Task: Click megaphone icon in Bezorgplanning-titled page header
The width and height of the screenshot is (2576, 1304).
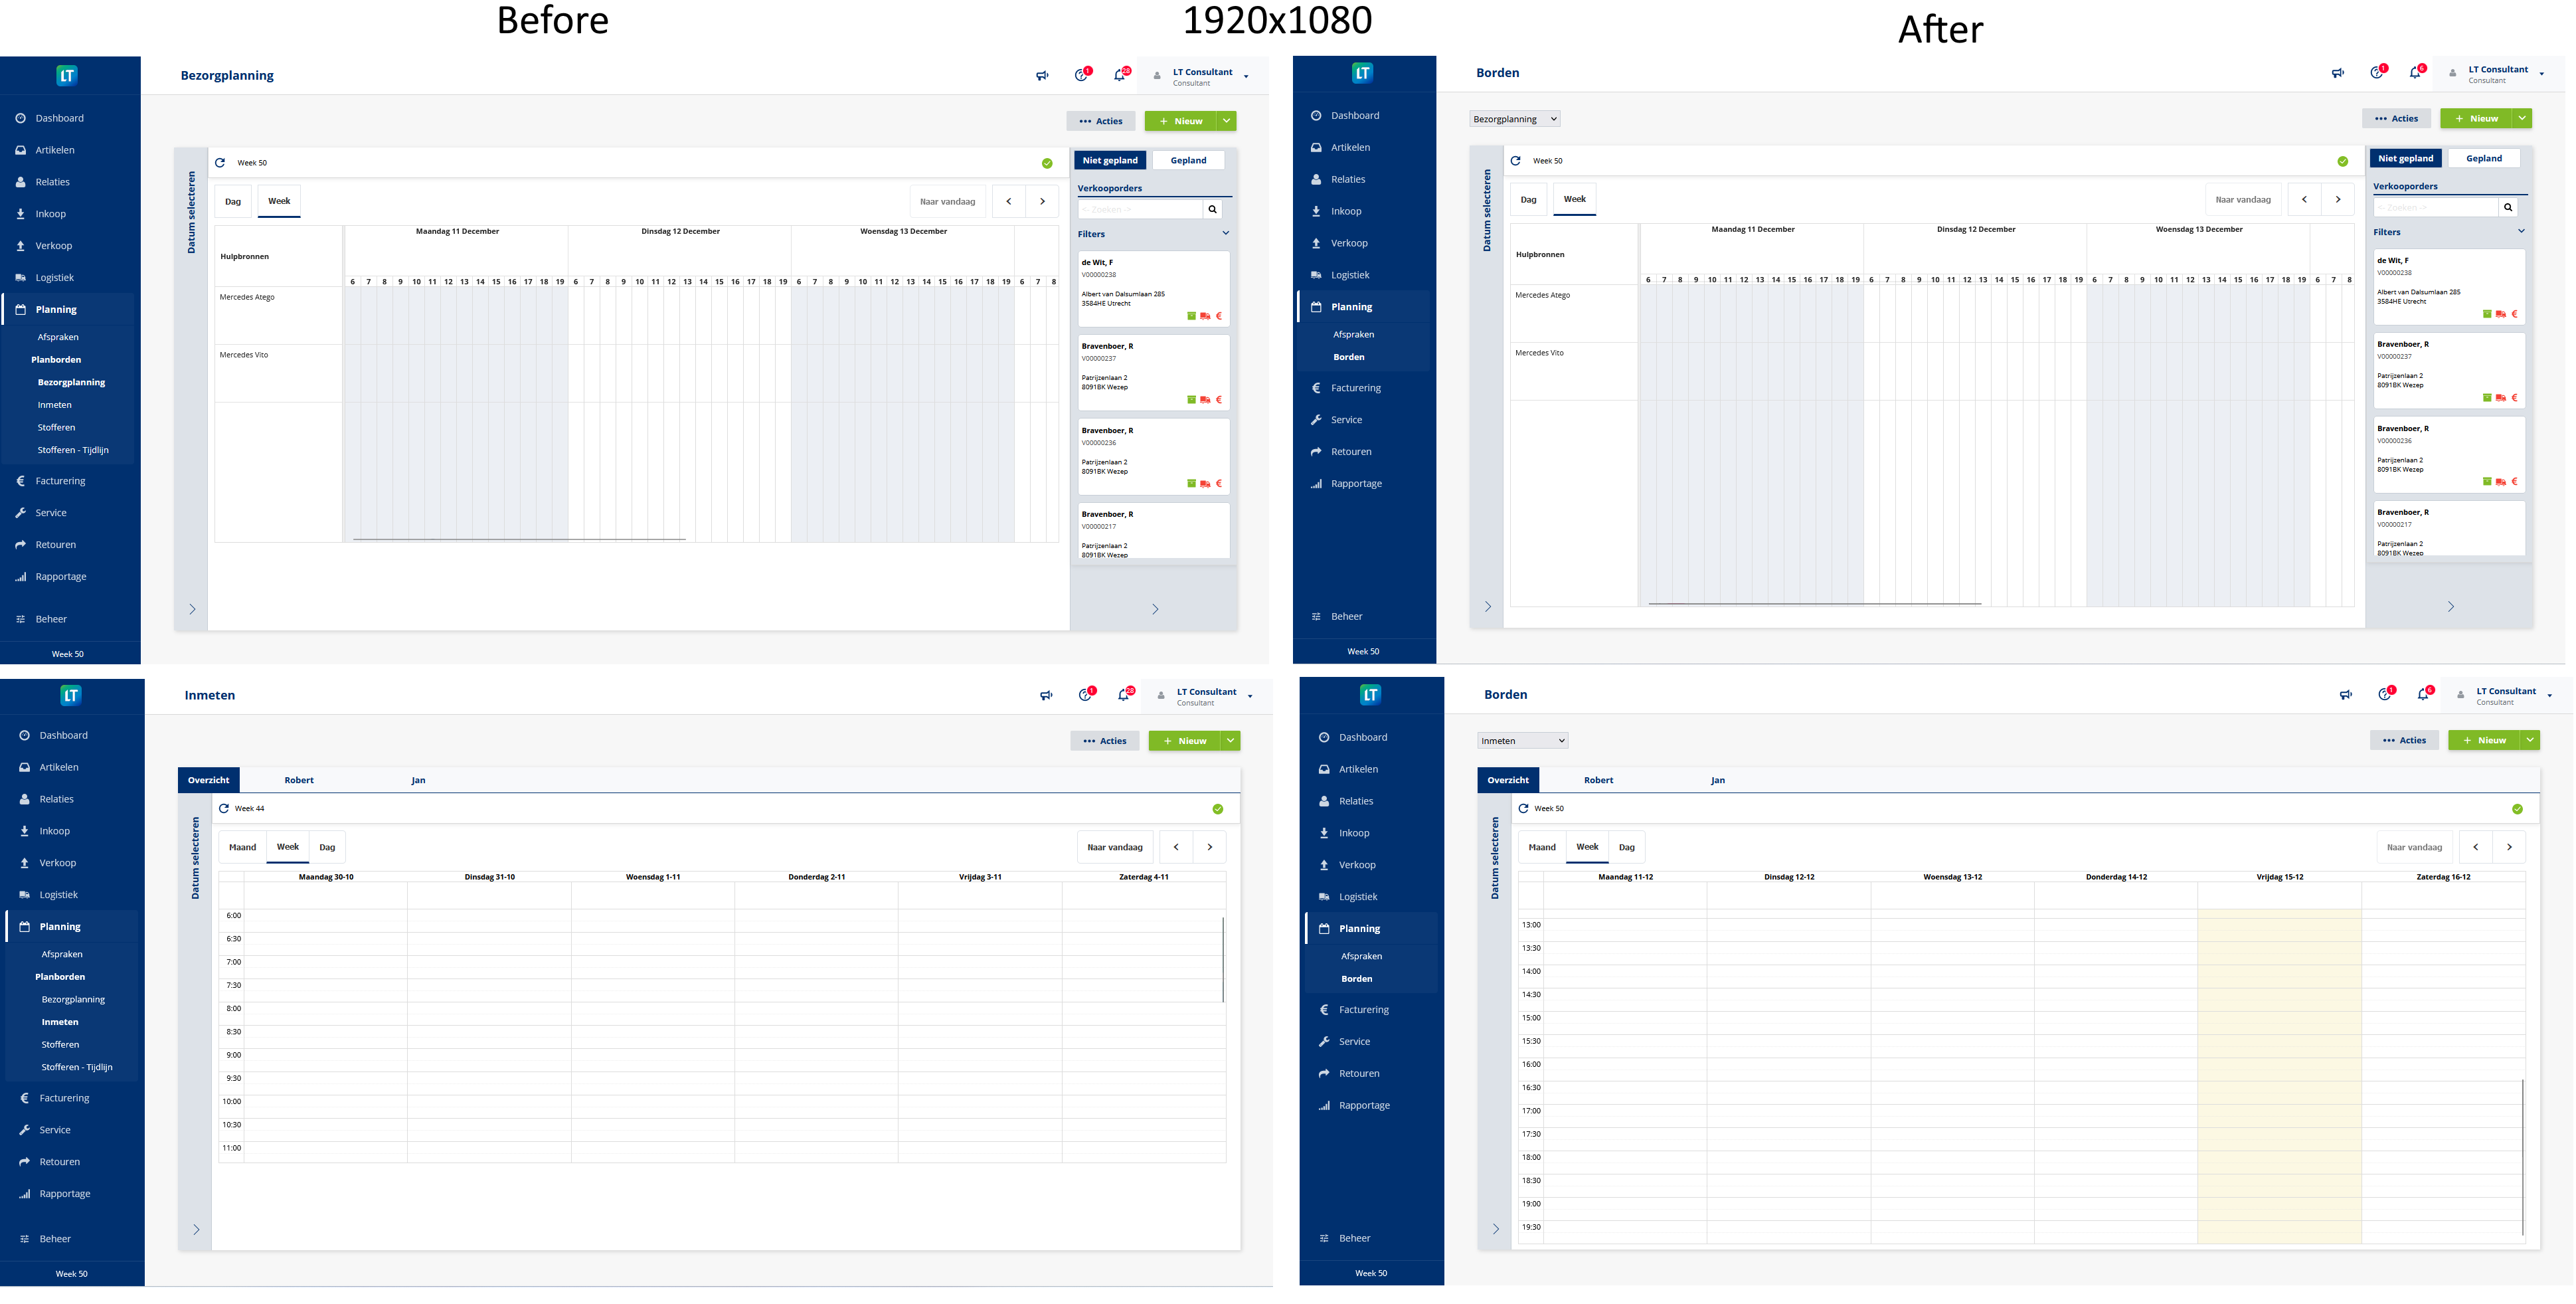Action: [1042, 76]
